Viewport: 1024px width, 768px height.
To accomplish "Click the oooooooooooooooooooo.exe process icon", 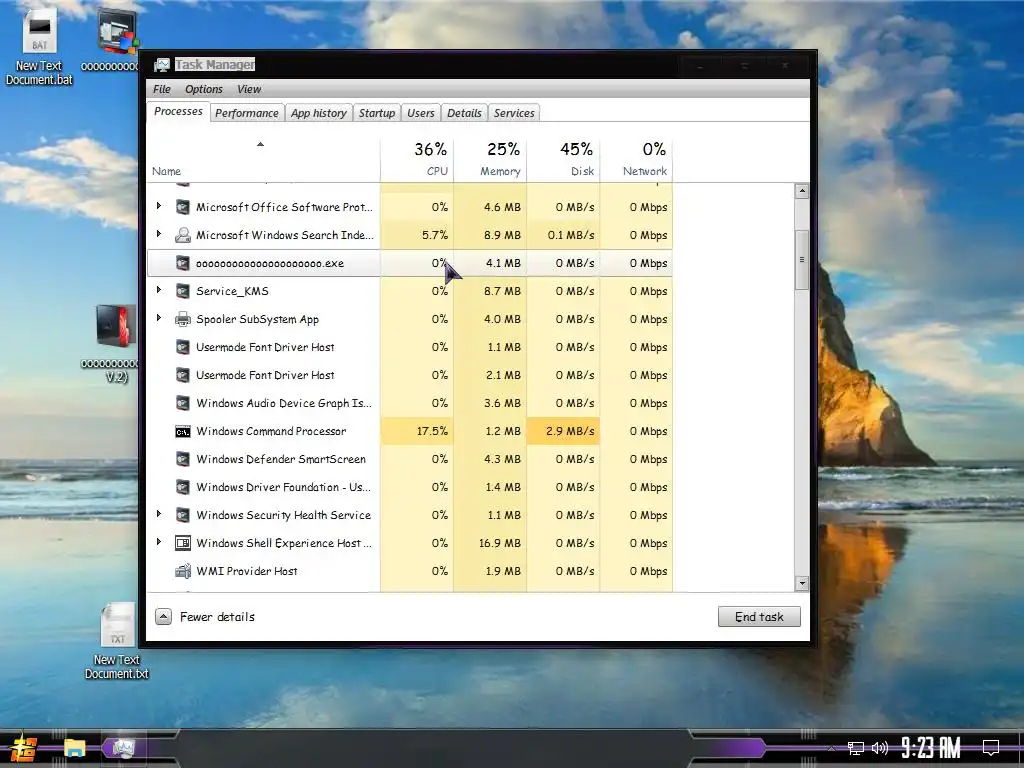I will tap(183, 263).
